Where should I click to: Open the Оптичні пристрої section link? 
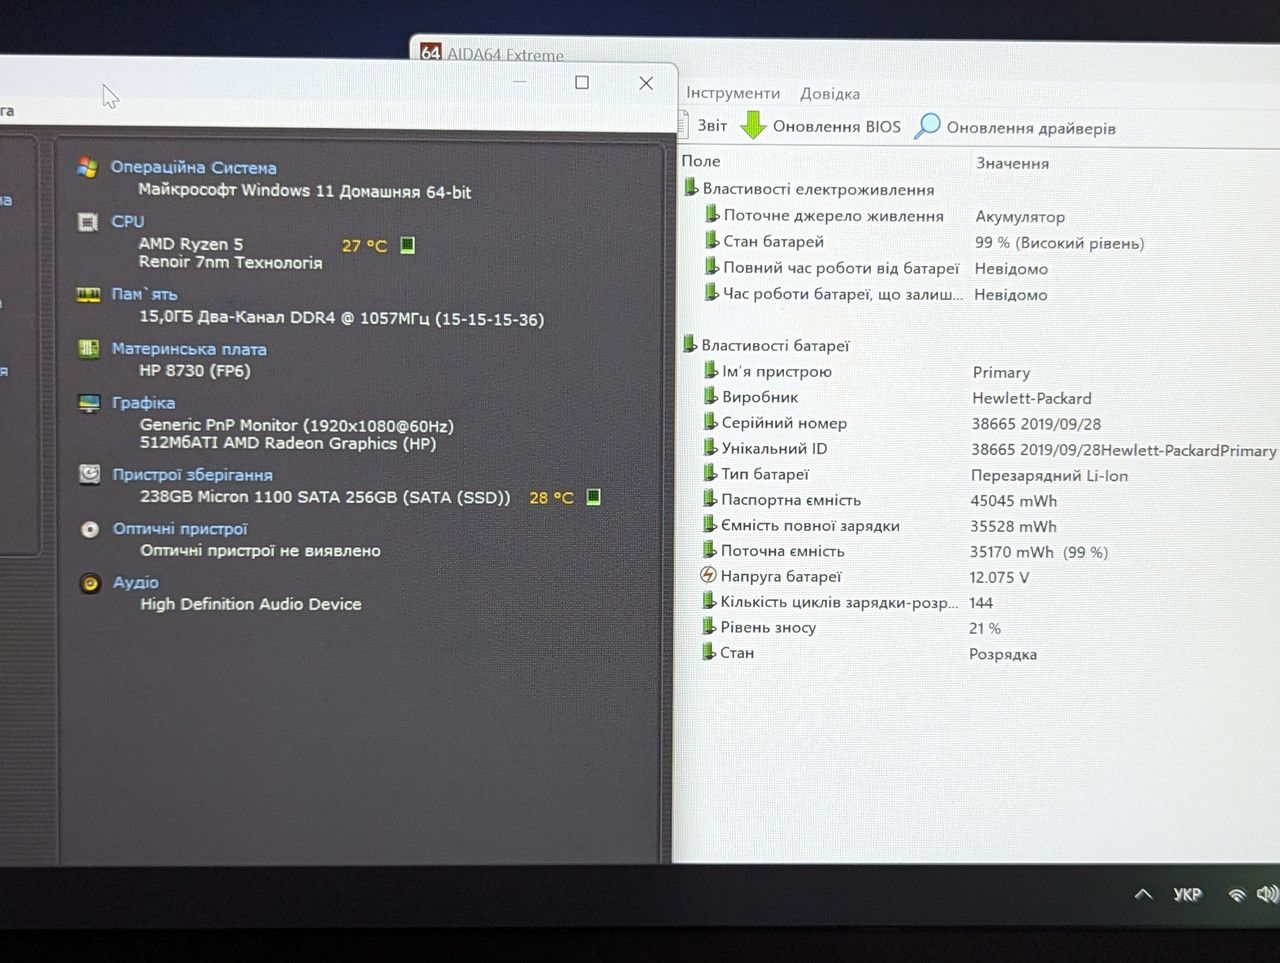(x=180, y=529)
